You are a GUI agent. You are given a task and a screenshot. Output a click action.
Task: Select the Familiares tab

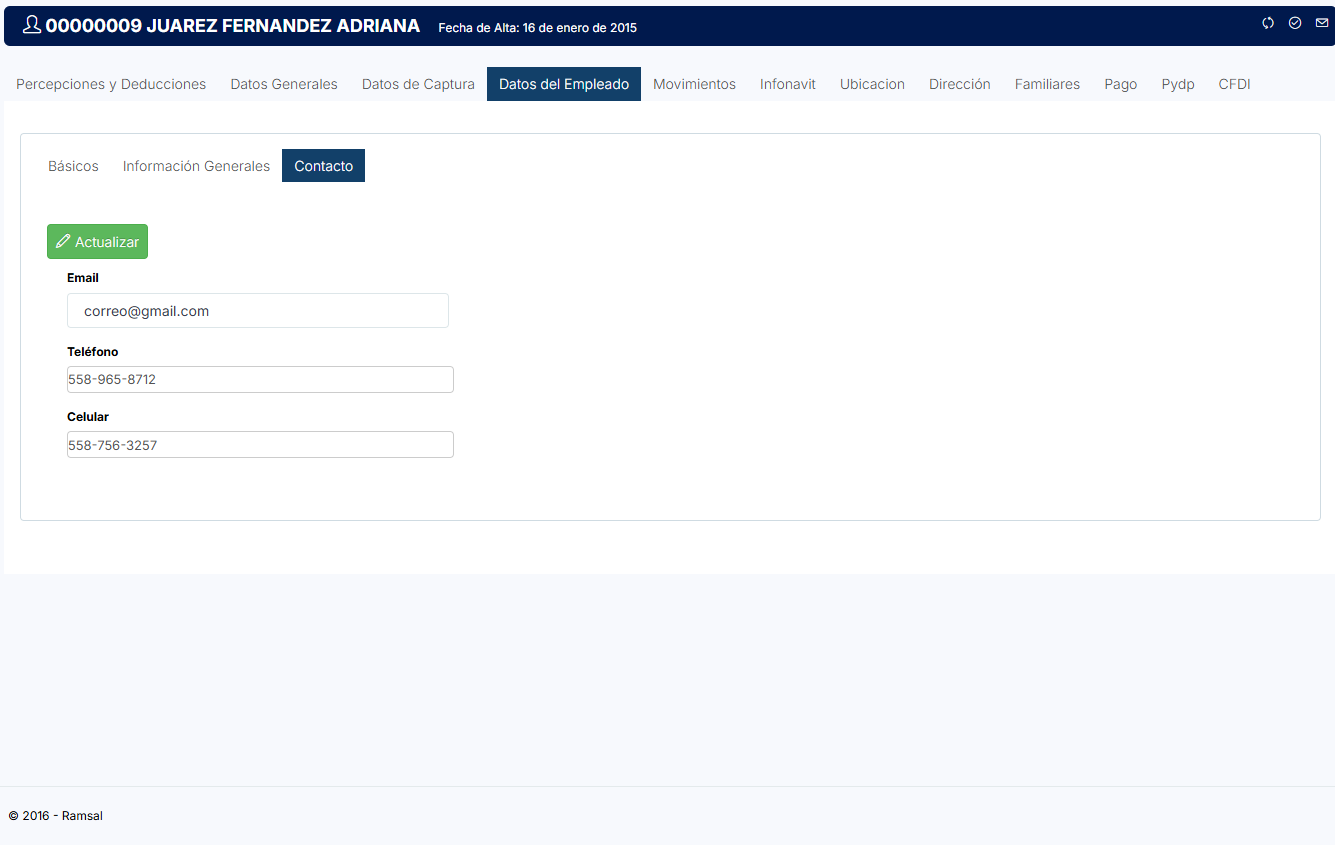[1047, 84]
